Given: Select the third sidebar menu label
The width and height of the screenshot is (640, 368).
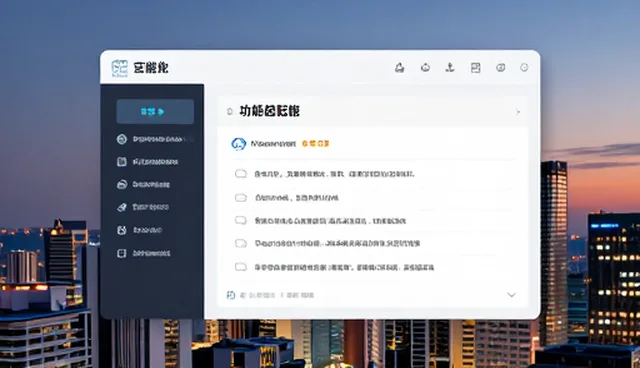Looking at the screenshot, I should pyautogui.click(x=151, y=184).
